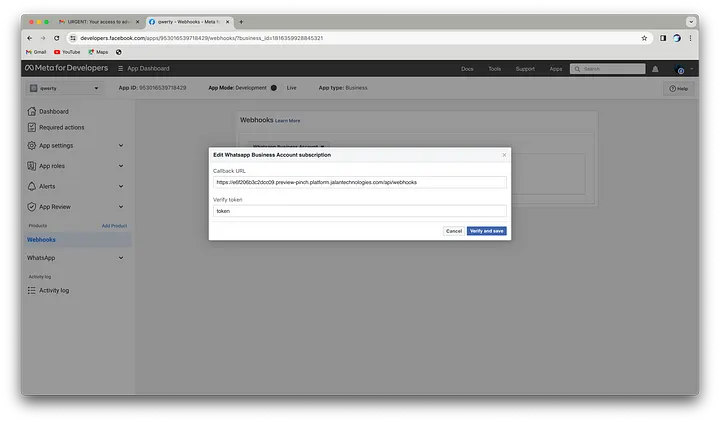The height and width of the screenshot is (423, 720).
Task: Expand WhatsApp product chevron
Action: (x=121, y=258)
